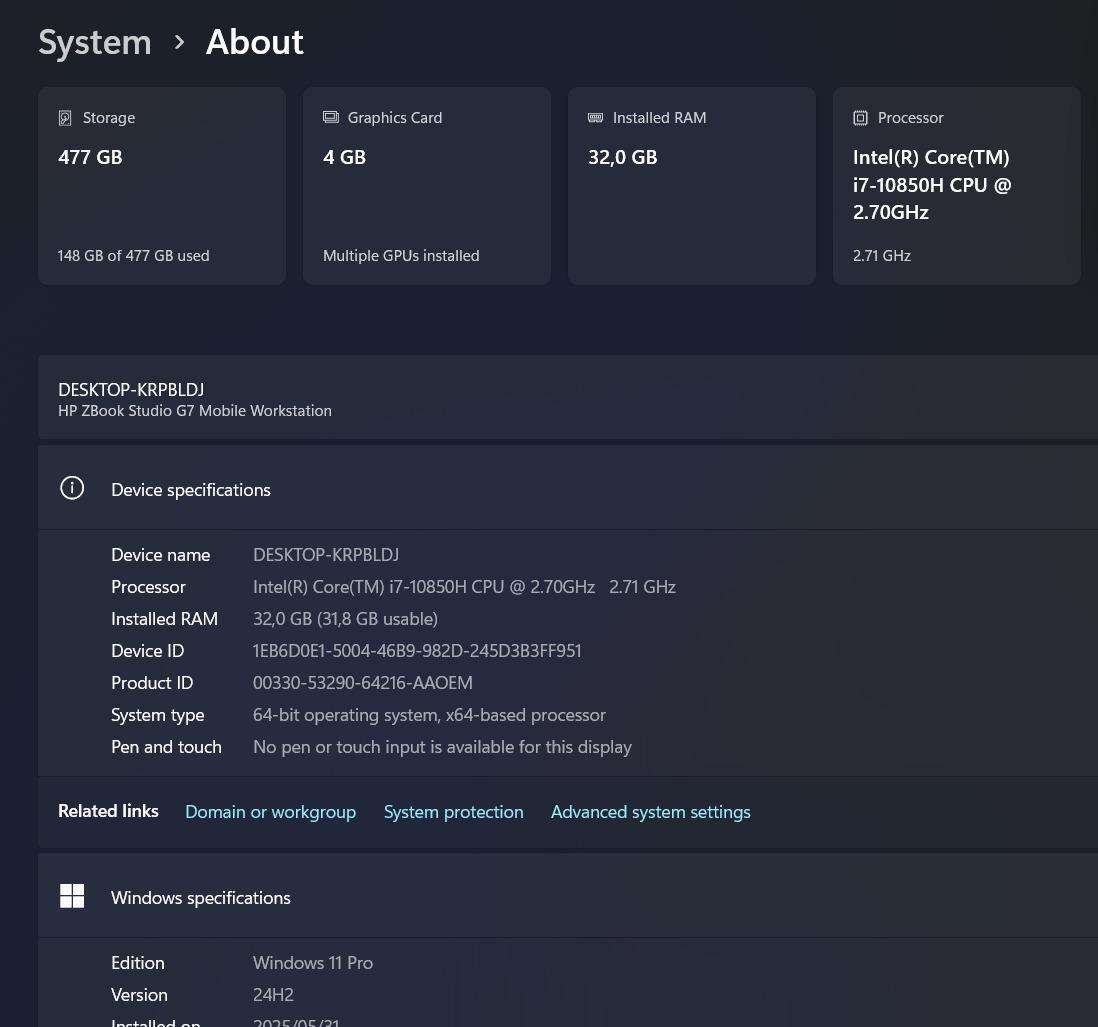Click the Graphics Card icon

pyautogui.click(x=331, y=117)
